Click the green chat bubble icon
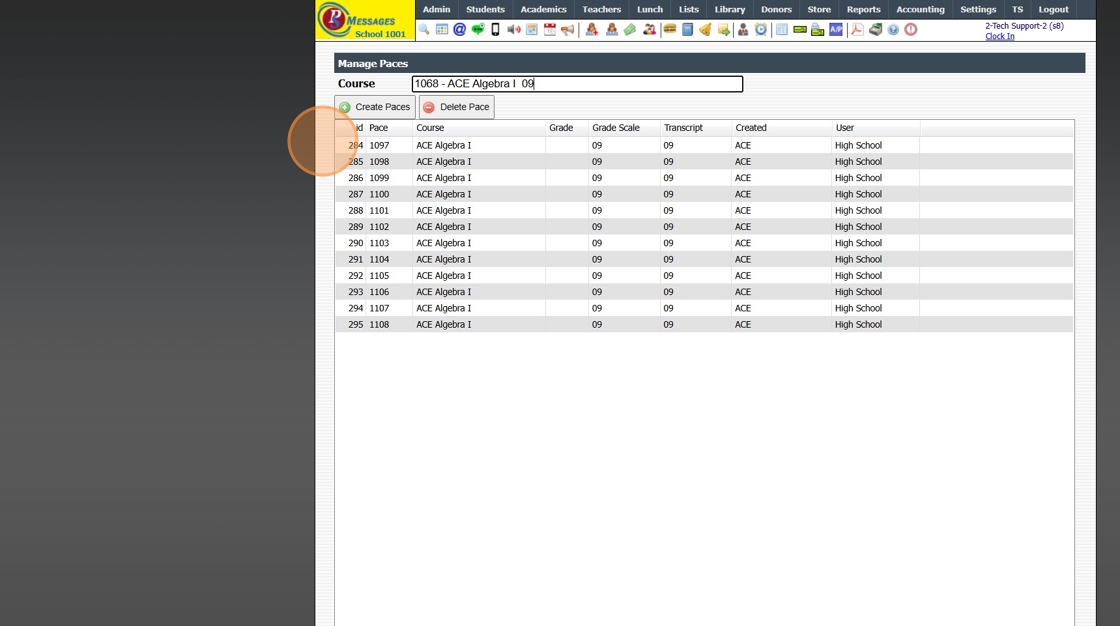 477,30
